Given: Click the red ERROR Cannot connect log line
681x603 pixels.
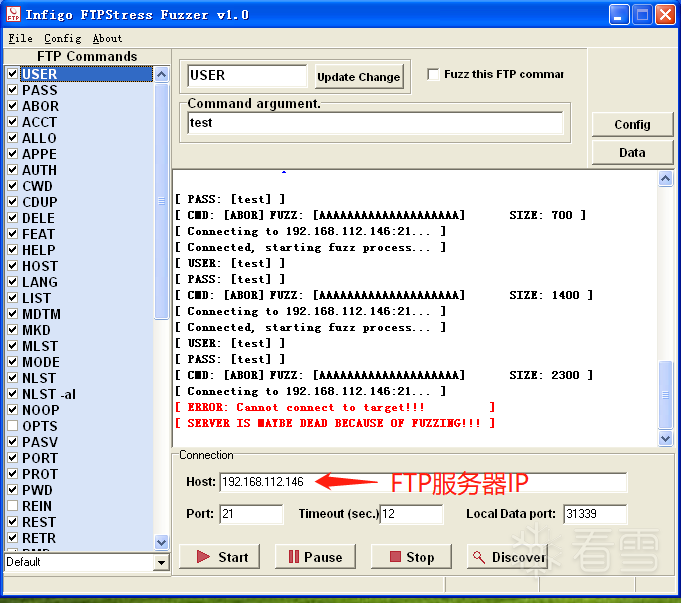Looking at the screenshot, I should [x=335, y=407].
